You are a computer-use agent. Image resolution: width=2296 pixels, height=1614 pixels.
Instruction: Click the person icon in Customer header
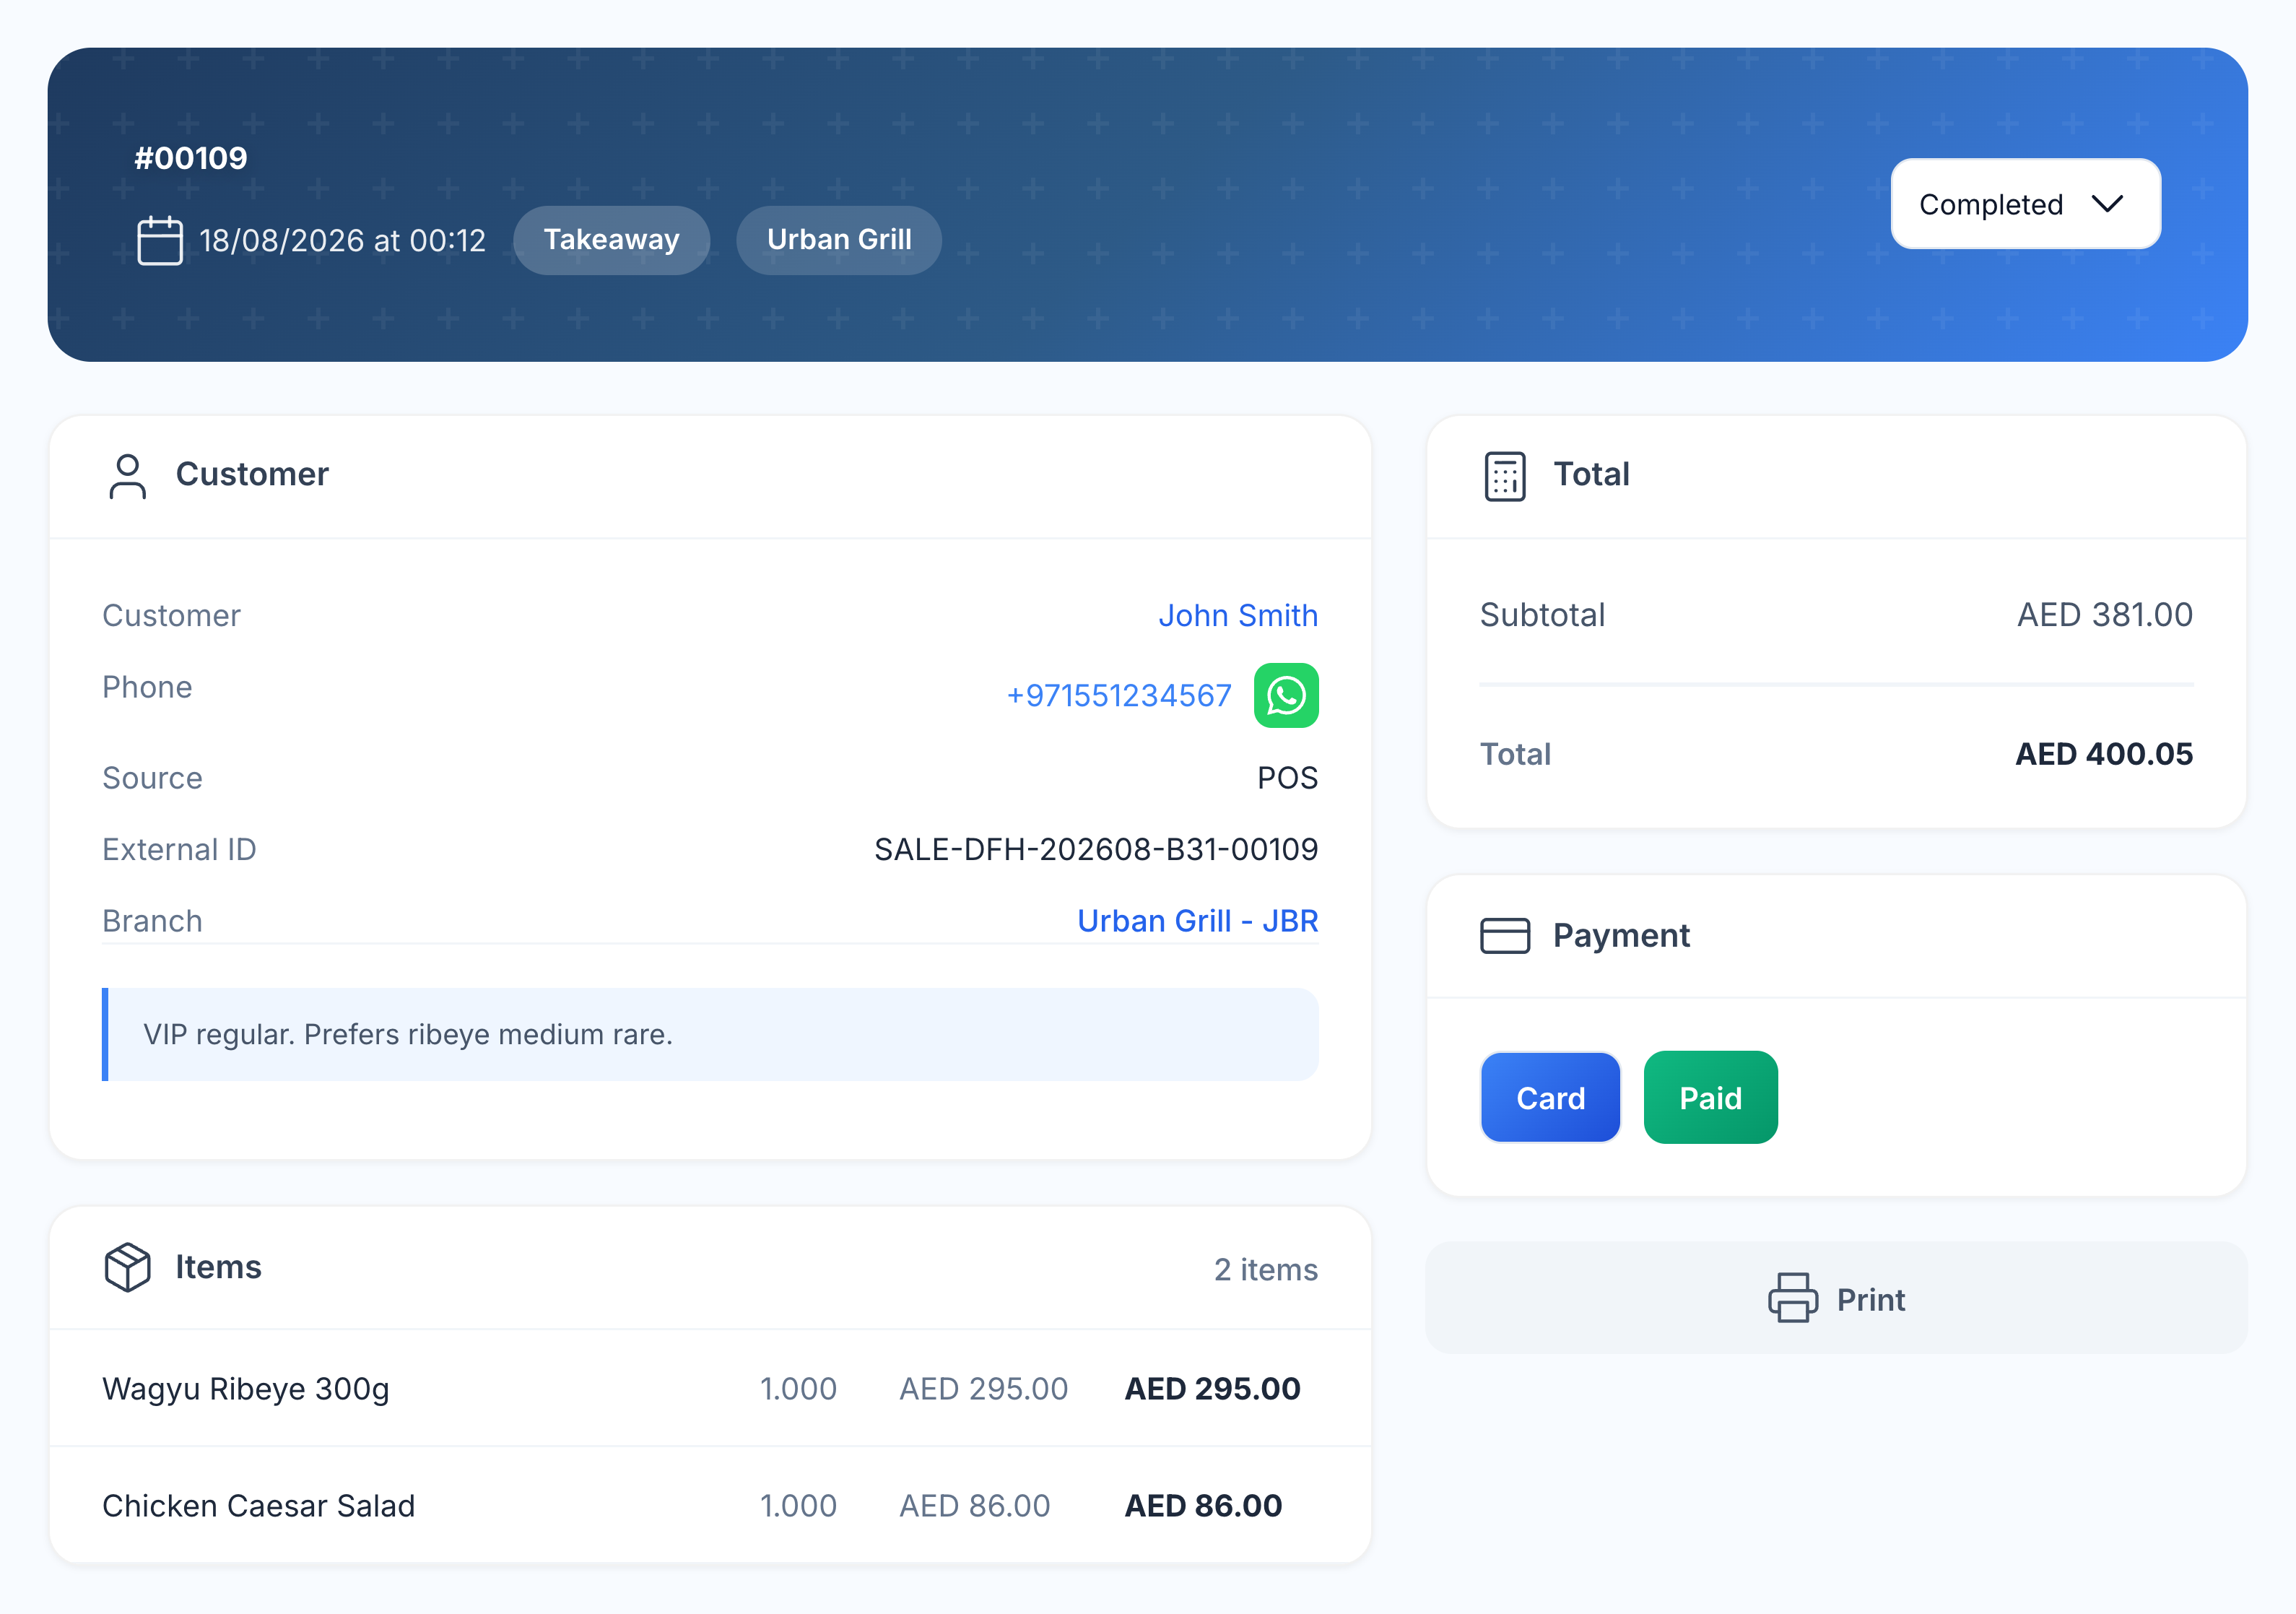(127, 475)
